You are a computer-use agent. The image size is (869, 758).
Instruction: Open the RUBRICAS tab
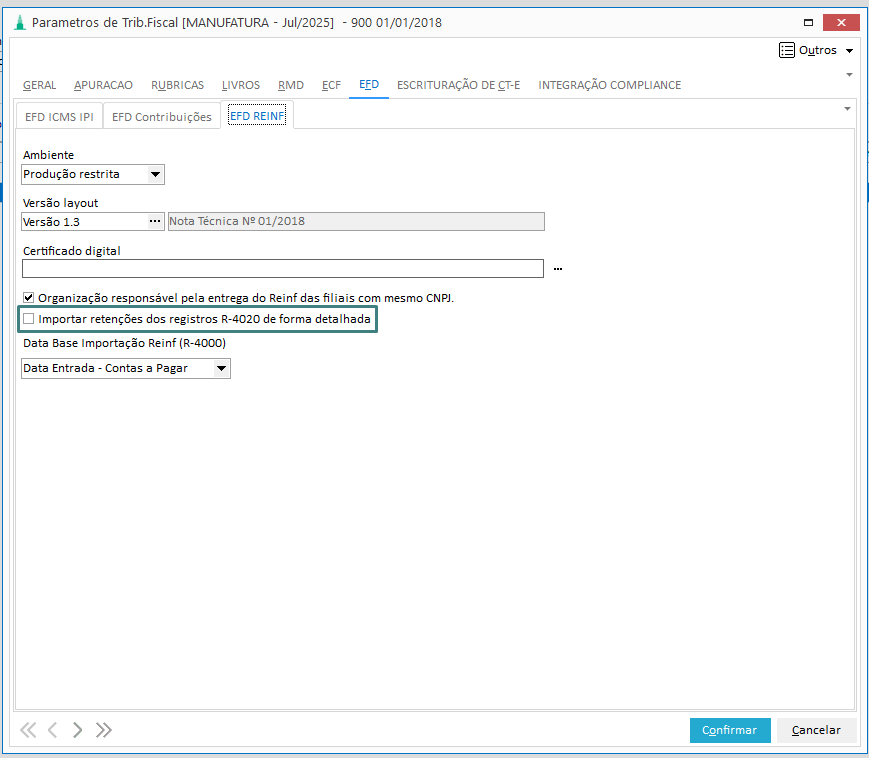point(177,85)
